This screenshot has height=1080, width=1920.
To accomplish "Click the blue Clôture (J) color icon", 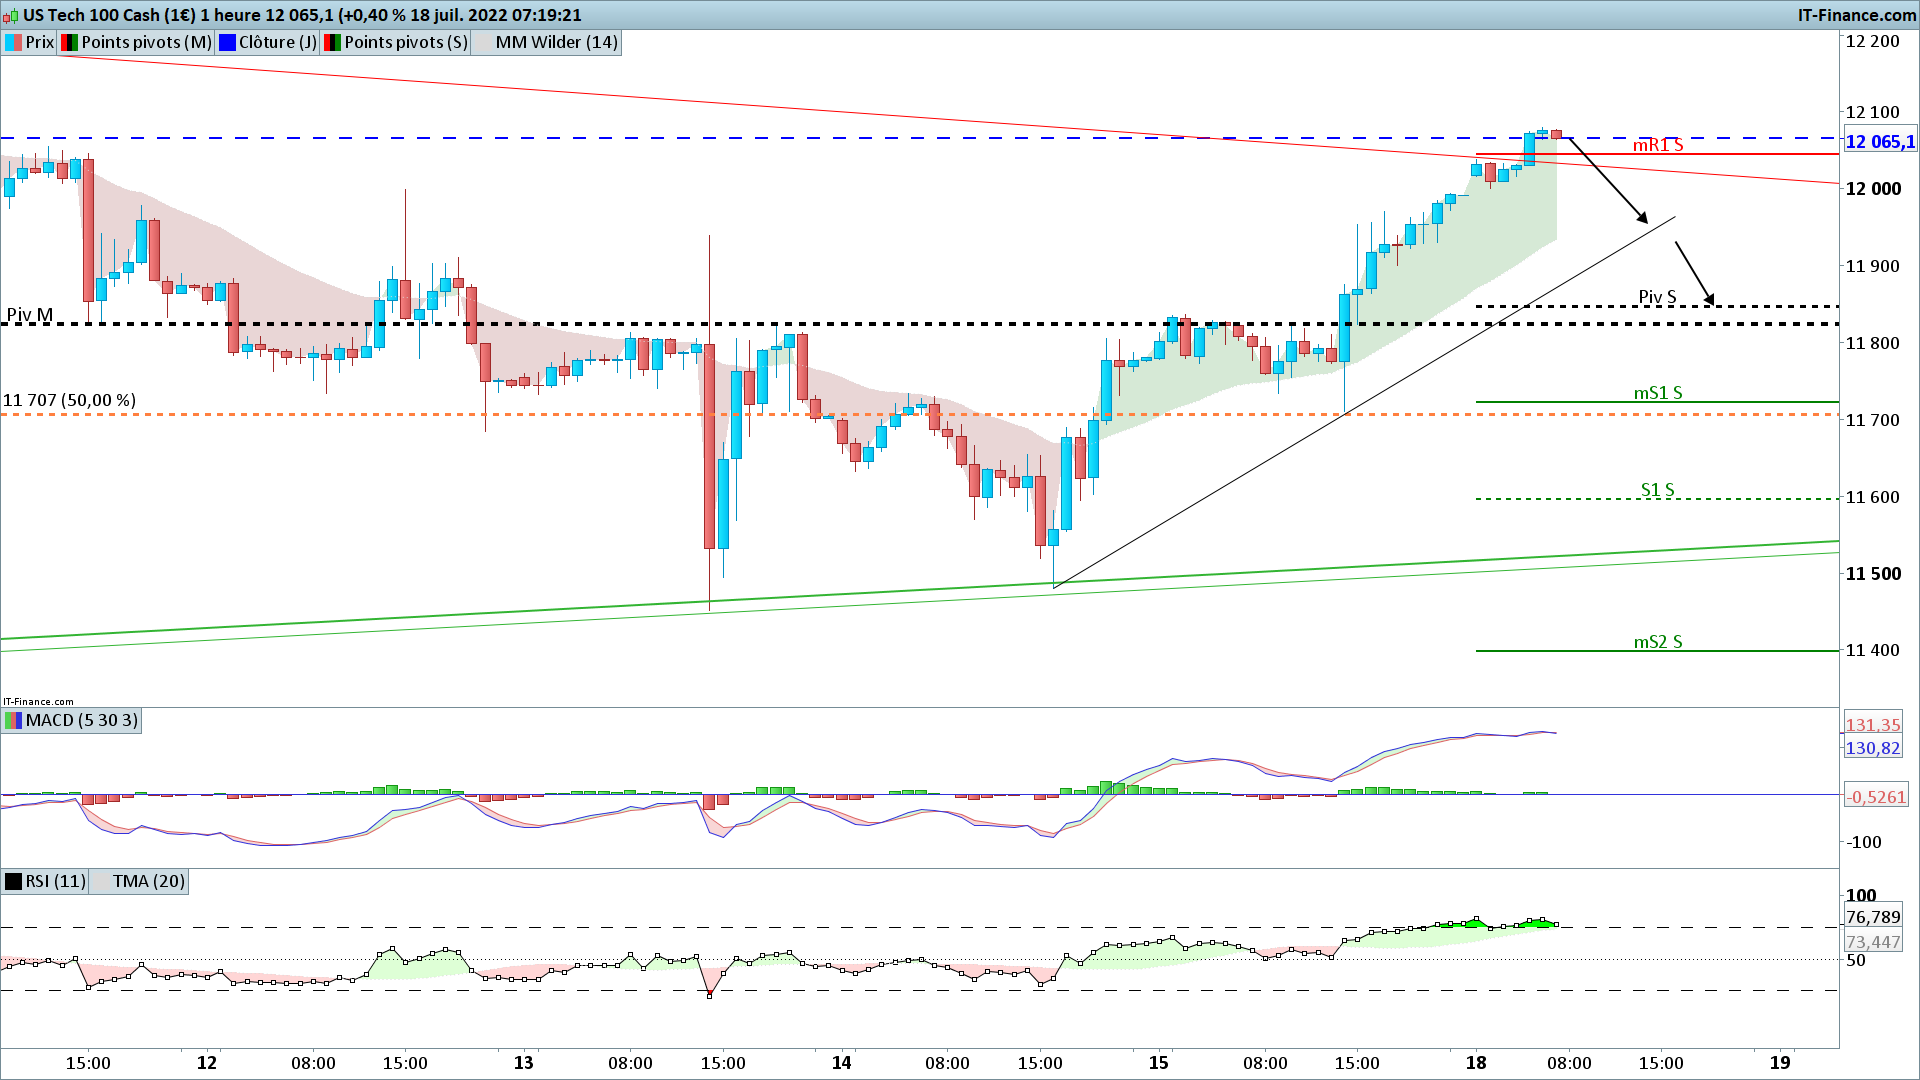I will coord(227,42).
